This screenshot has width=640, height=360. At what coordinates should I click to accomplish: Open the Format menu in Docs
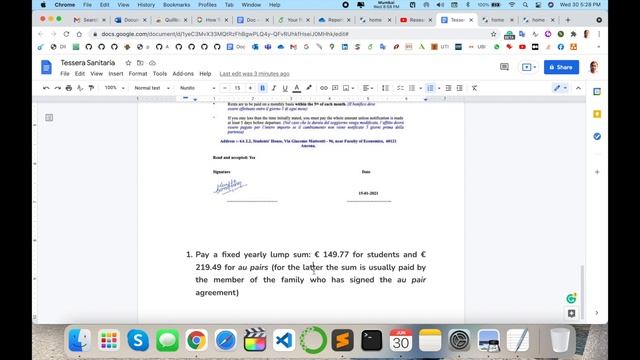(x=138, y=74)
